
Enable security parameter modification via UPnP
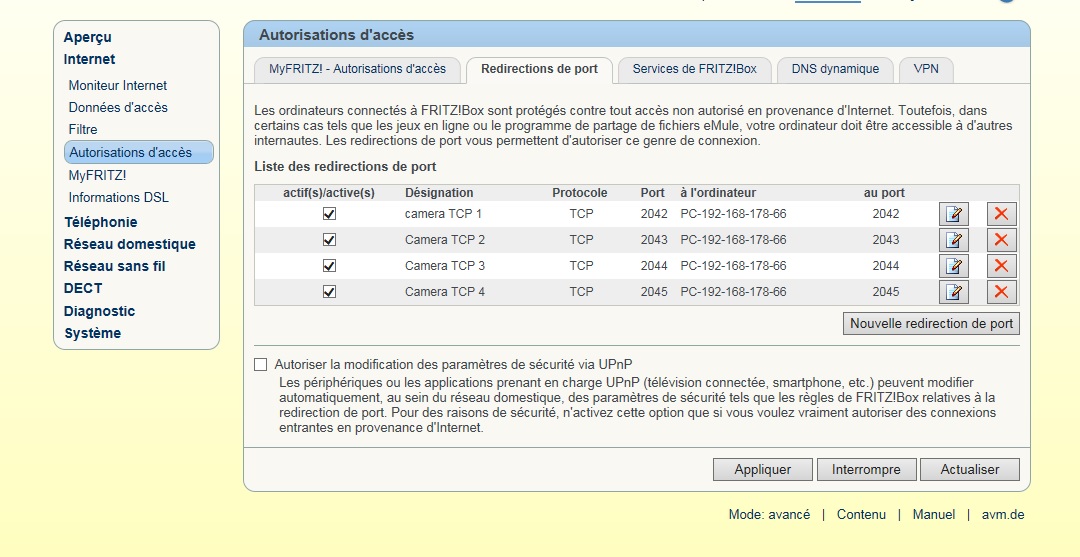coord(260,364)
